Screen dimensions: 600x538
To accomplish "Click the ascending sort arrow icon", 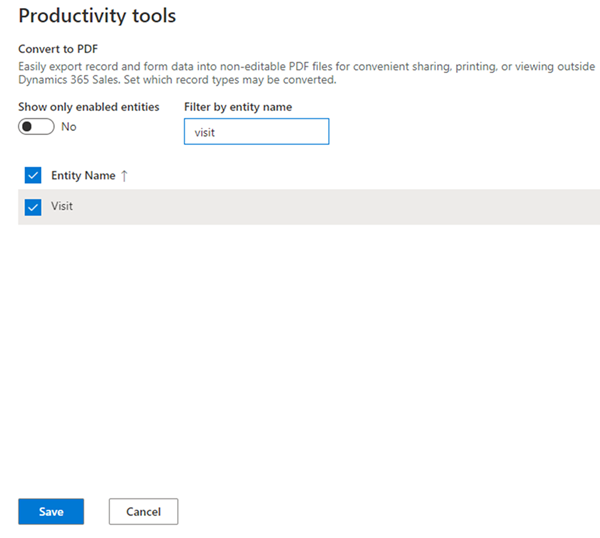I will tap(124, 176).
